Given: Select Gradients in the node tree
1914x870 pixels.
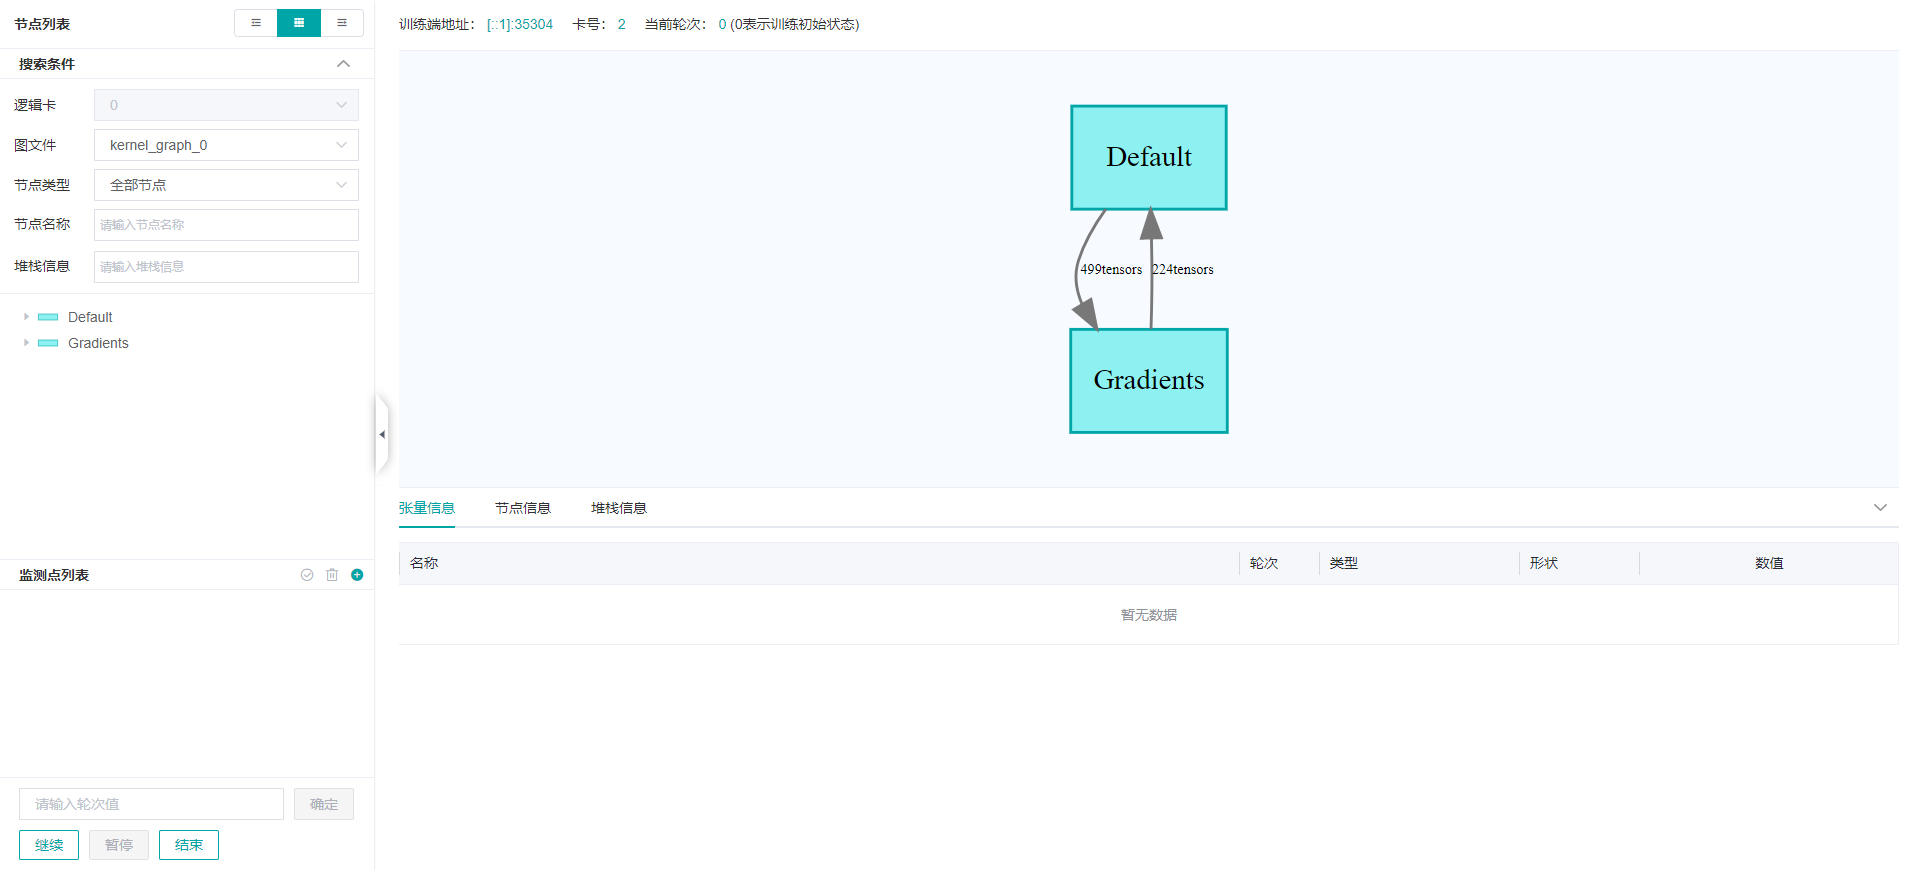Looking at the screenshot, I should coord(98,343).
